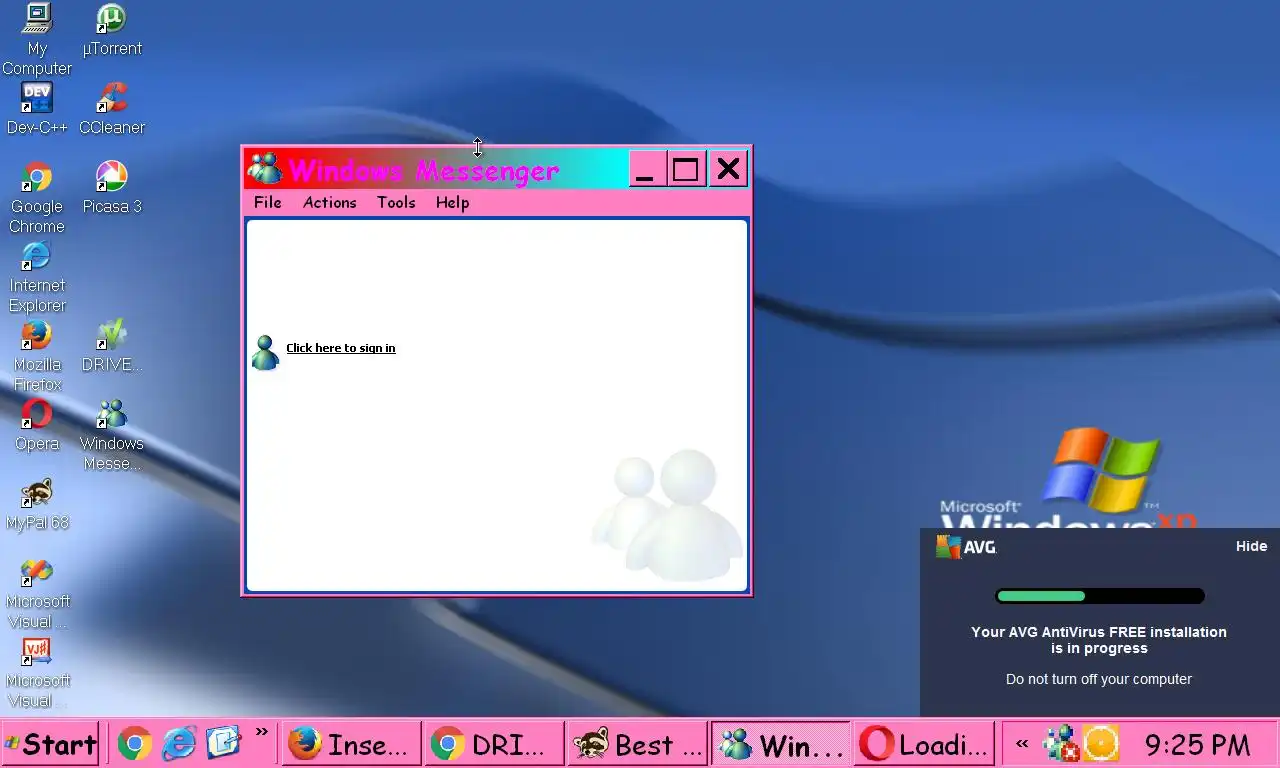Switch to the Opera "Loadi..." taskbar button
The height and width of the screenshot is (768, 1280).
925,744
